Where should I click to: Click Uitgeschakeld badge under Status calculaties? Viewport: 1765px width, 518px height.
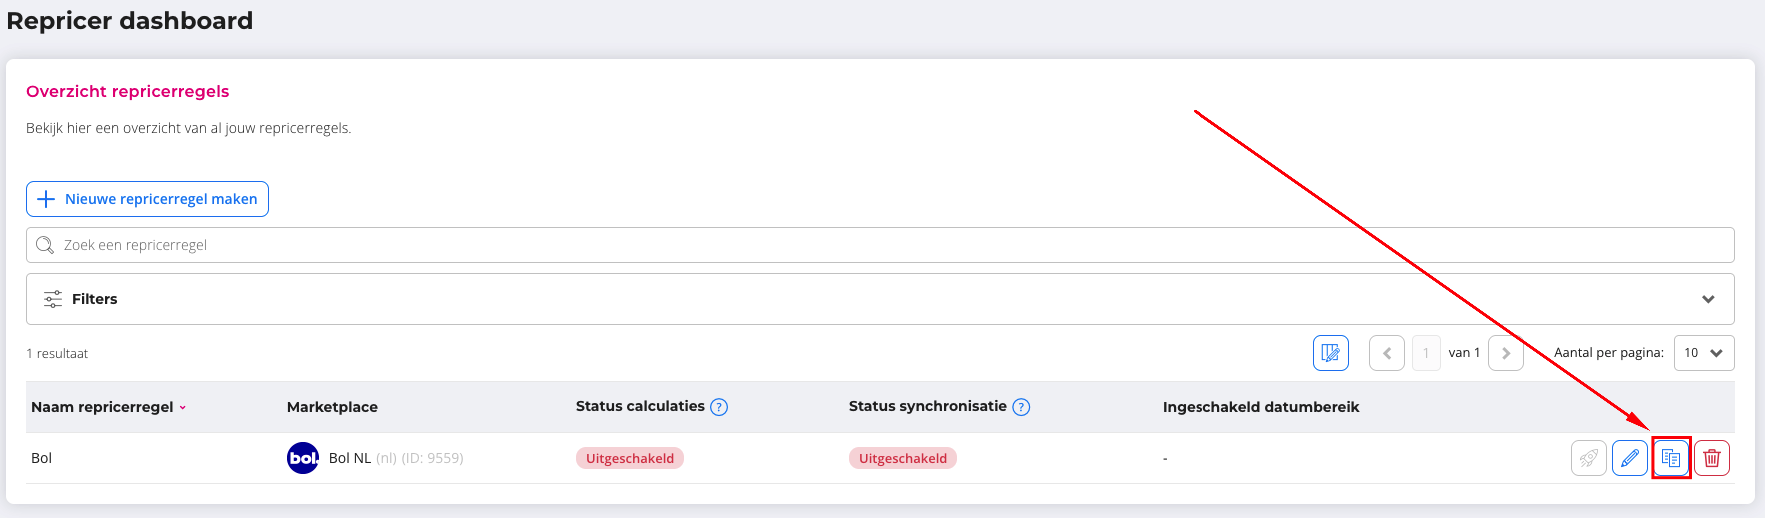coord(630,458)
